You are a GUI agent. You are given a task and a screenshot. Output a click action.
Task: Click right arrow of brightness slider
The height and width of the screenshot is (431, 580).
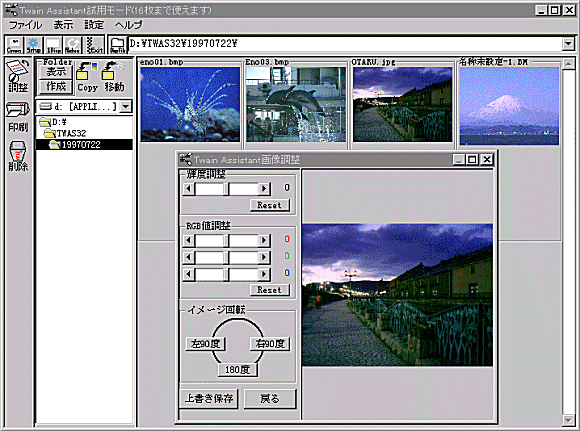[x=264, y=189]
